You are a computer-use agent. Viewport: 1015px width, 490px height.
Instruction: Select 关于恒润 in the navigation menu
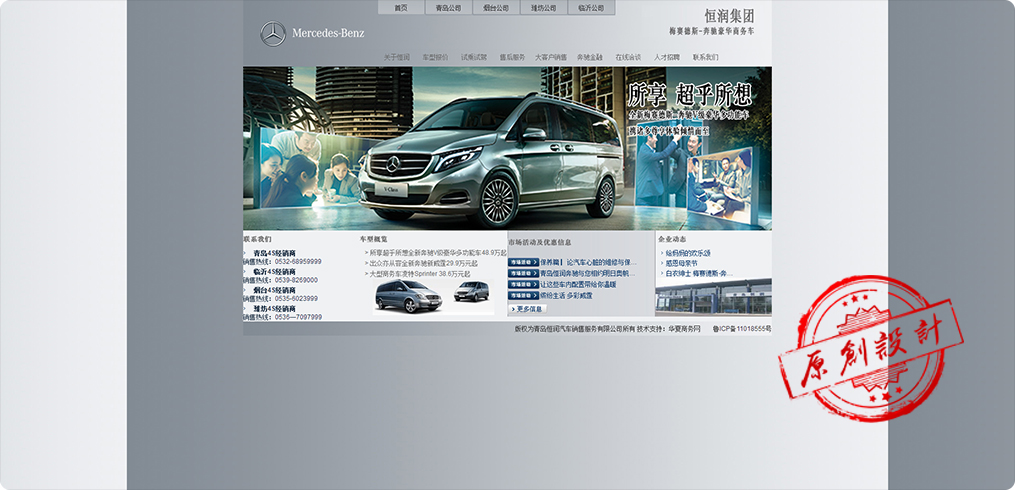pyautogui.click(x=396, y=57)
